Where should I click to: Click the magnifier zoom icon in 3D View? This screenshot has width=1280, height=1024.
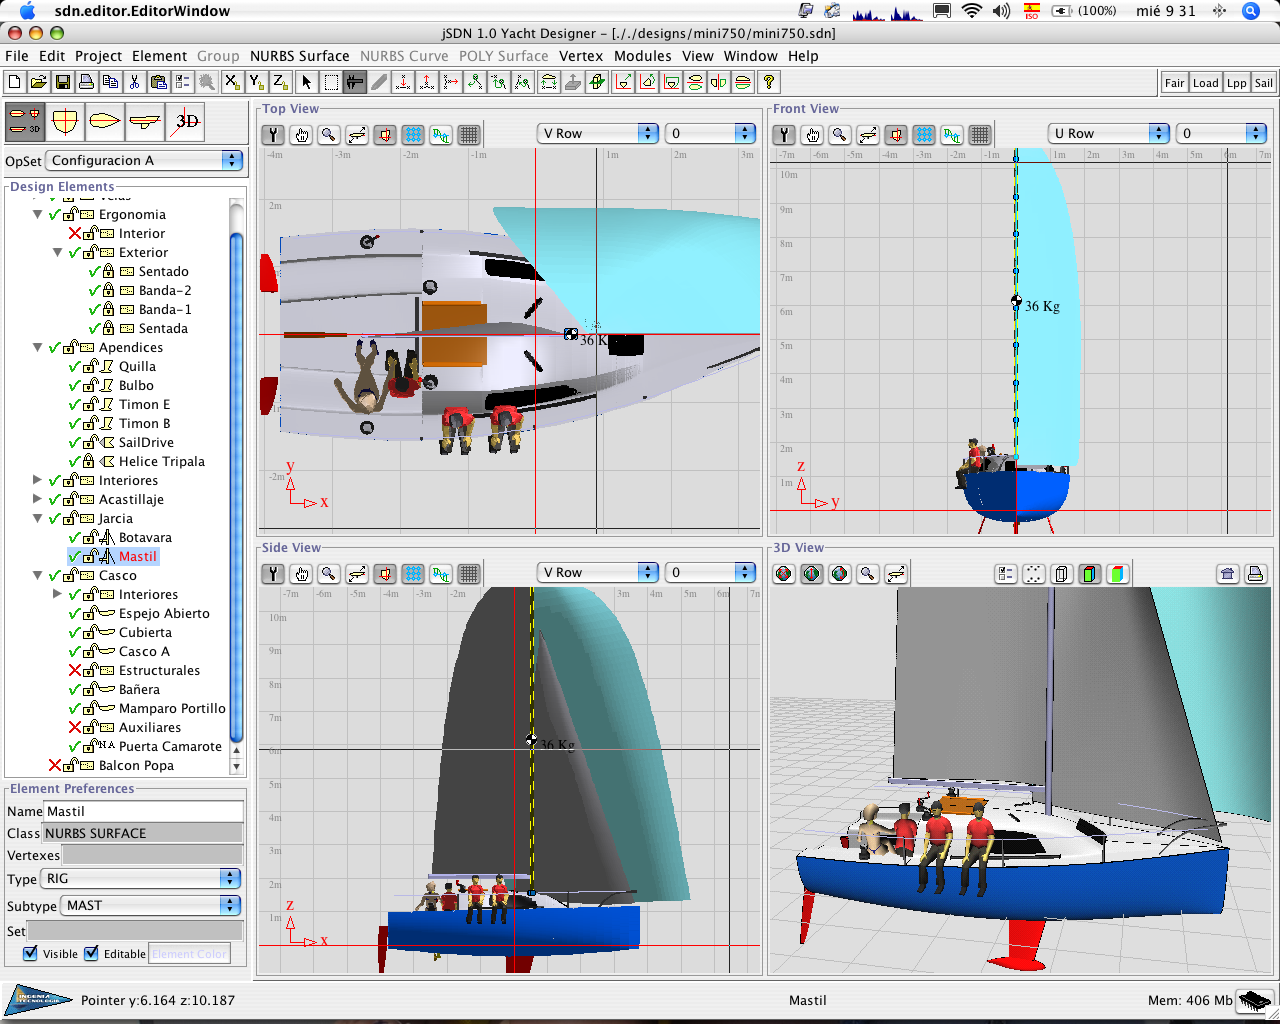(x=868, y=573)
